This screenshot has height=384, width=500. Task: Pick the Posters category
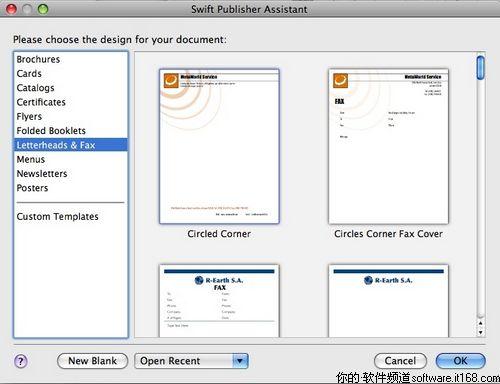[70, 188]
